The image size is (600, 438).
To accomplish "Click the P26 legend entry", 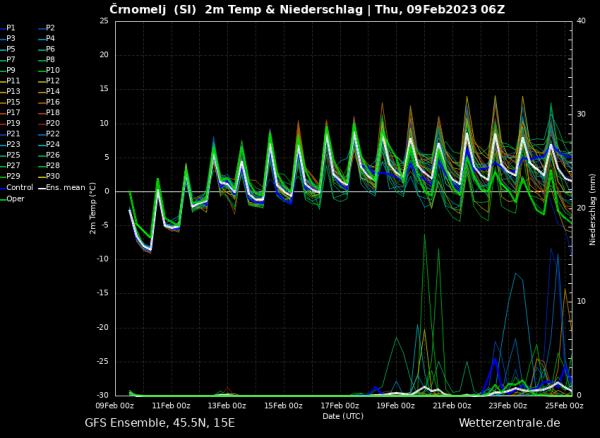I will (x=49, y=155).
